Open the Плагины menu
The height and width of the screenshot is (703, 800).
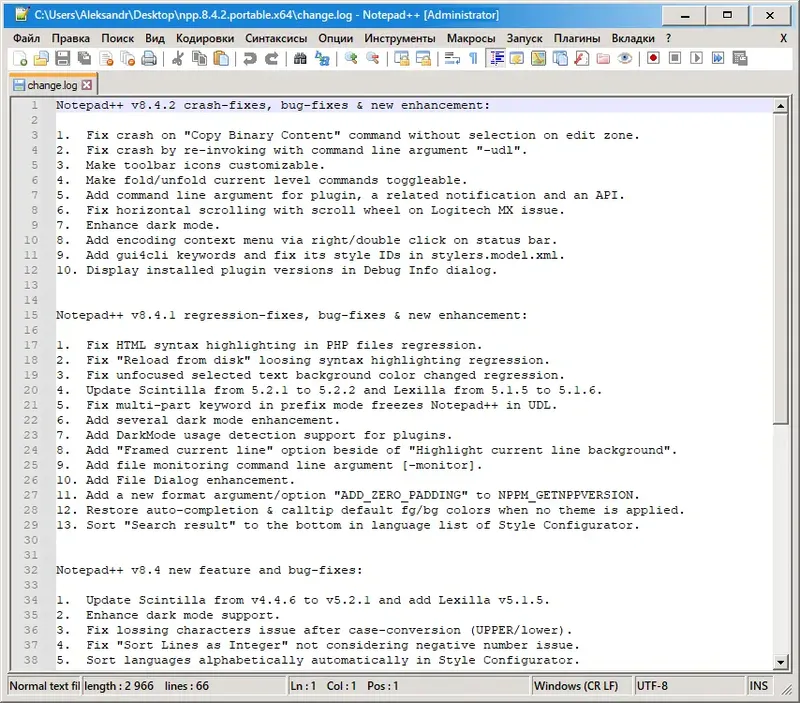click(577, 38)
